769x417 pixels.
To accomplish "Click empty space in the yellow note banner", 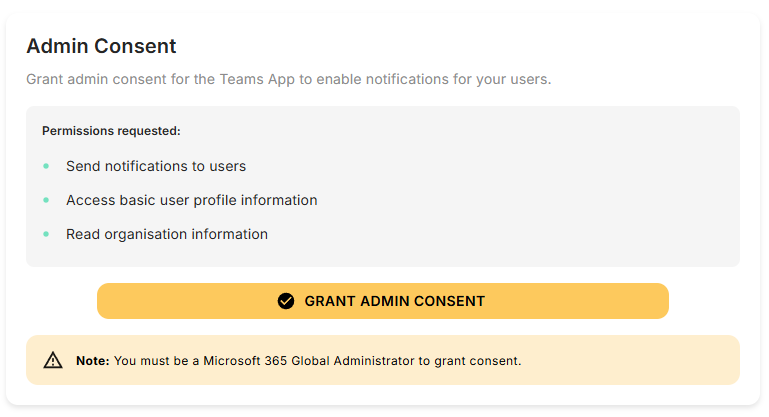I will (640, 361).
